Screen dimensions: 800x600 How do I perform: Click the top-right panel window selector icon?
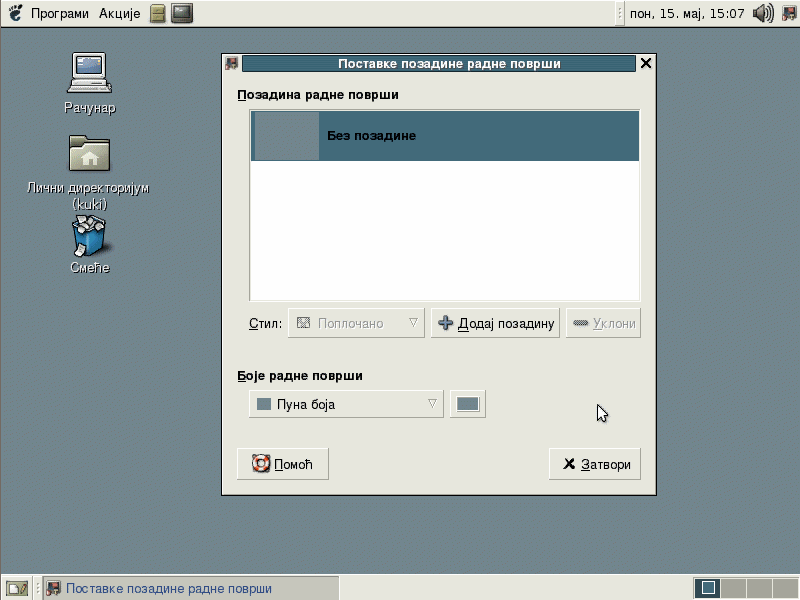click(x=789, y=13)
